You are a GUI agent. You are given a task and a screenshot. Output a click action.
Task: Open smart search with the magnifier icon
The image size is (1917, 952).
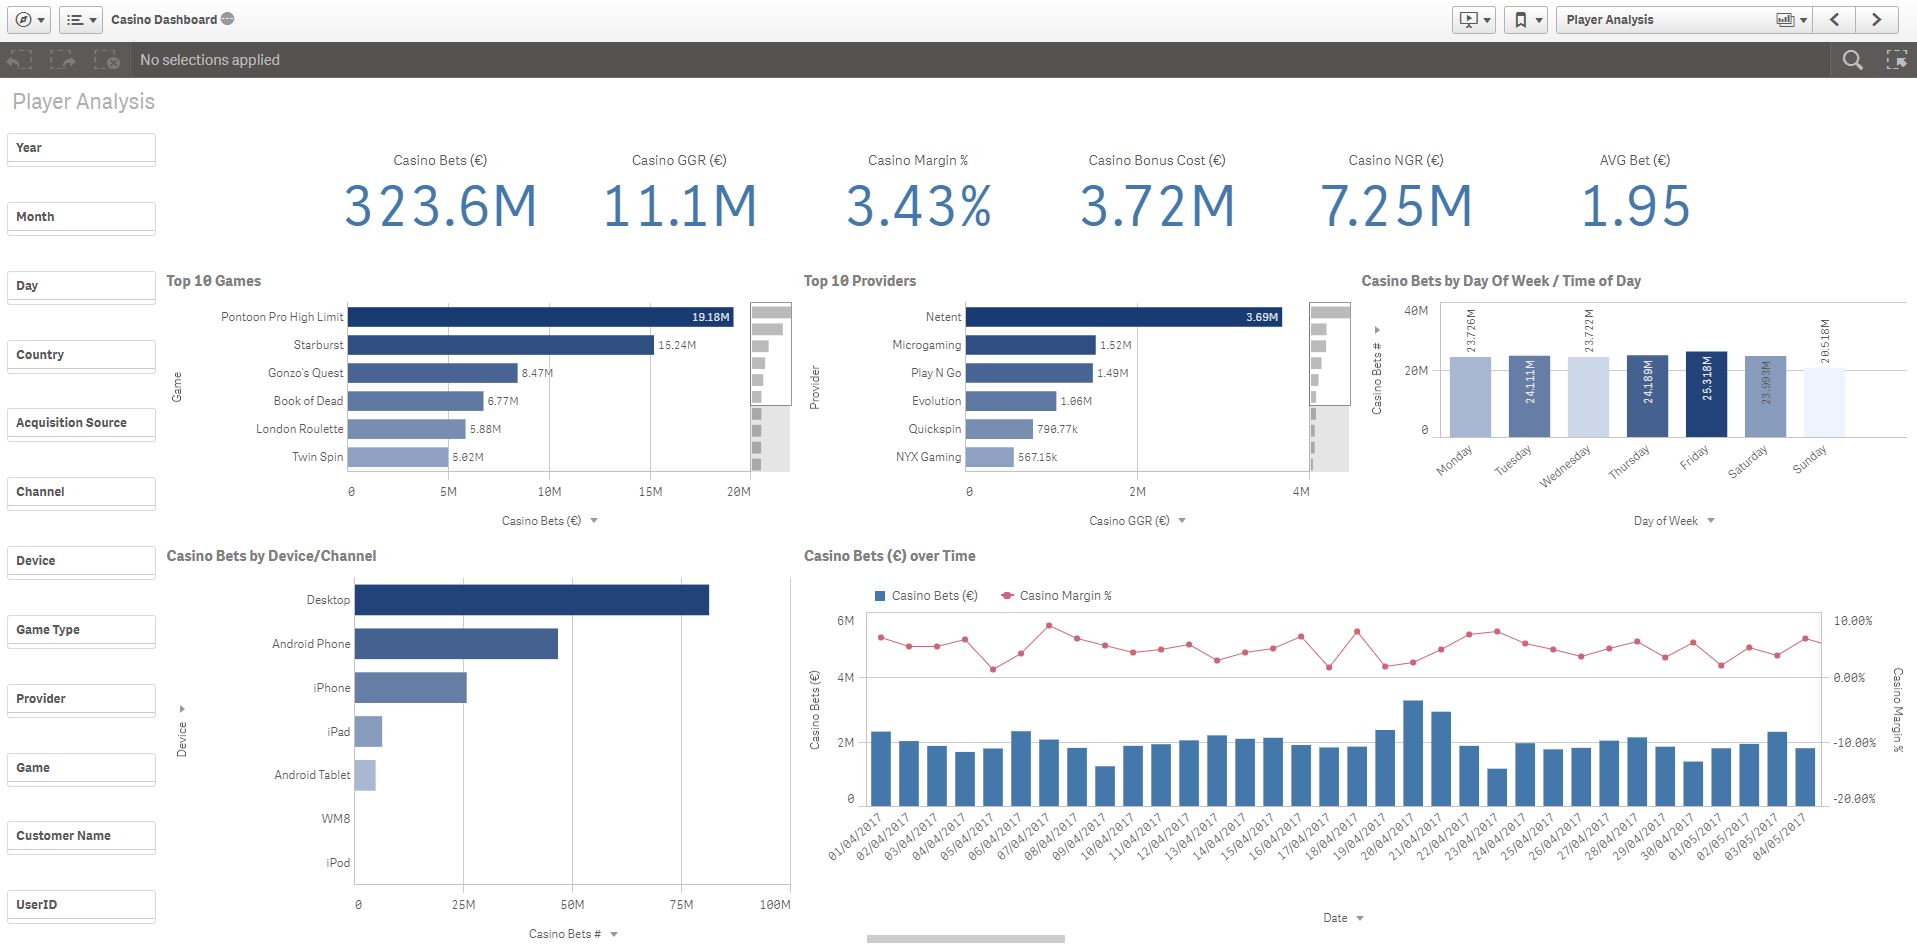click(x=1852, y=59)
